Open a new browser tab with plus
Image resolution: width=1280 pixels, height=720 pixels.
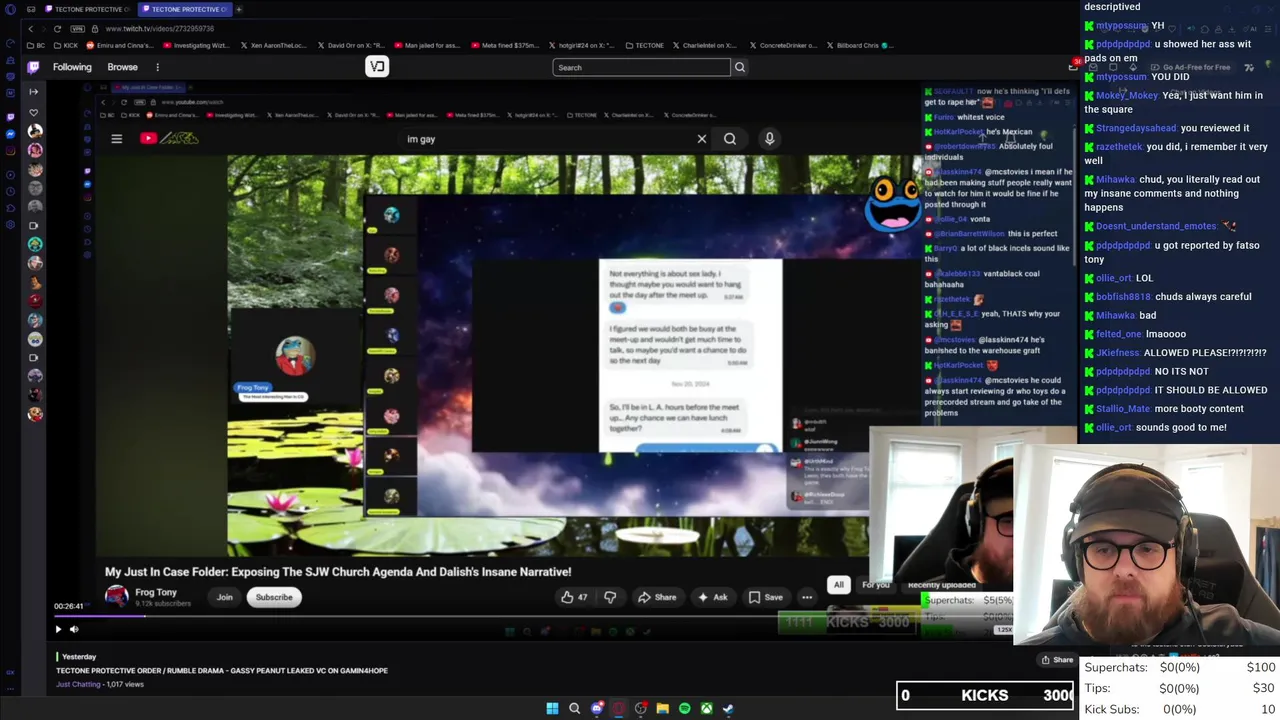239,9
